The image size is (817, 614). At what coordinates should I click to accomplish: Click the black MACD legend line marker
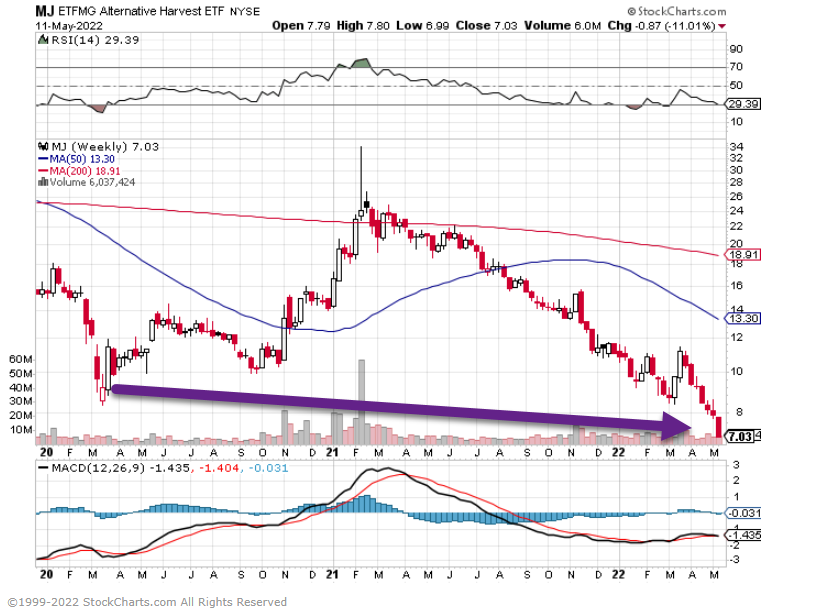point(44,468)
